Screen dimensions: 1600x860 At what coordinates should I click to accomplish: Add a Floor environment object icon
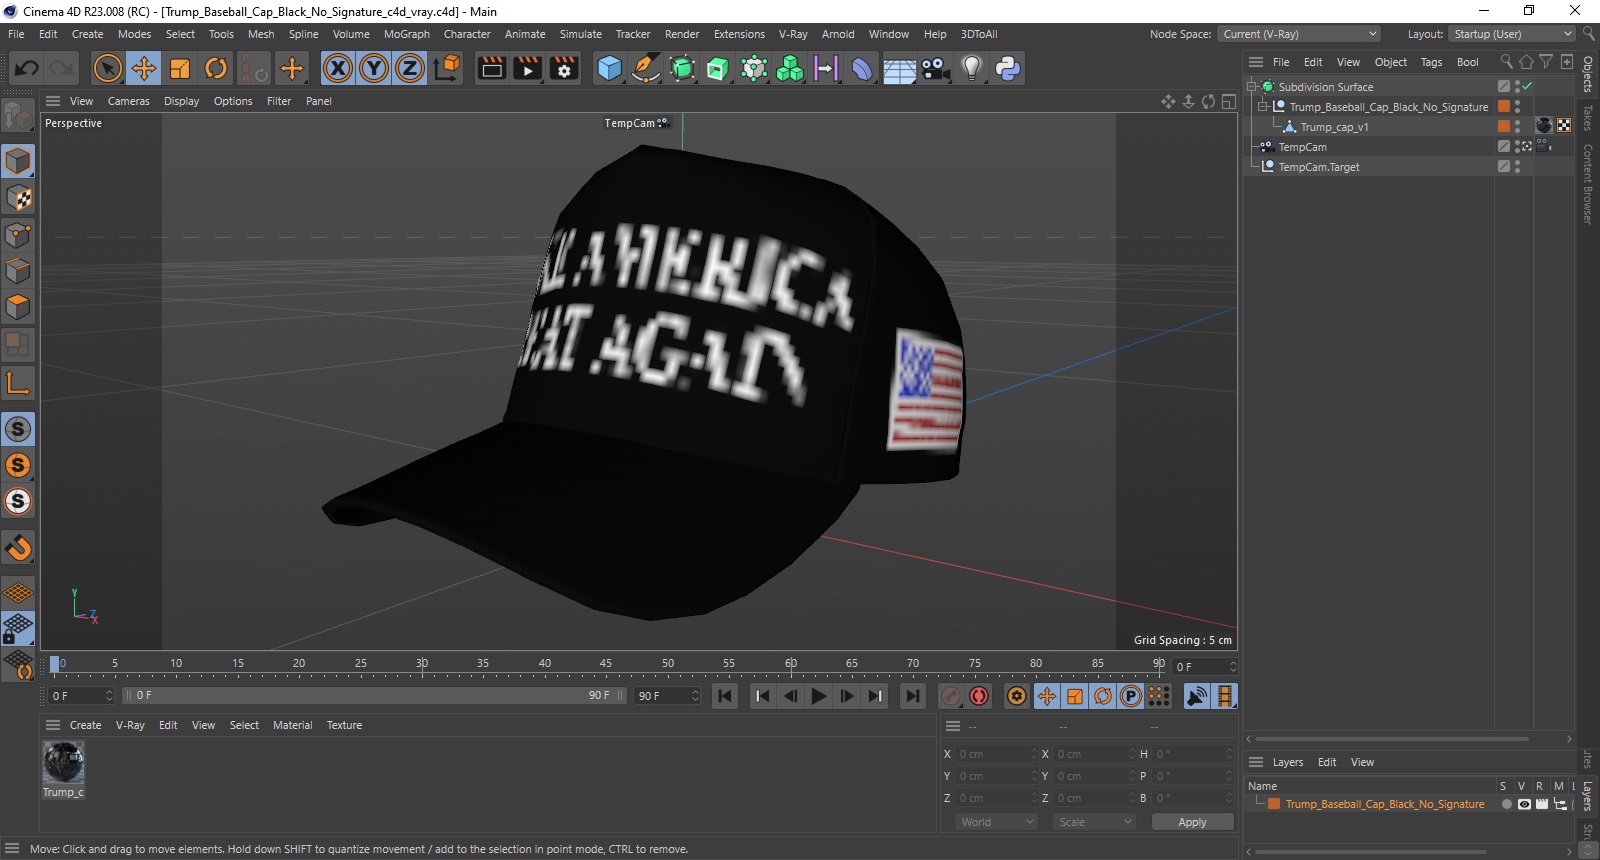[899, 68]
